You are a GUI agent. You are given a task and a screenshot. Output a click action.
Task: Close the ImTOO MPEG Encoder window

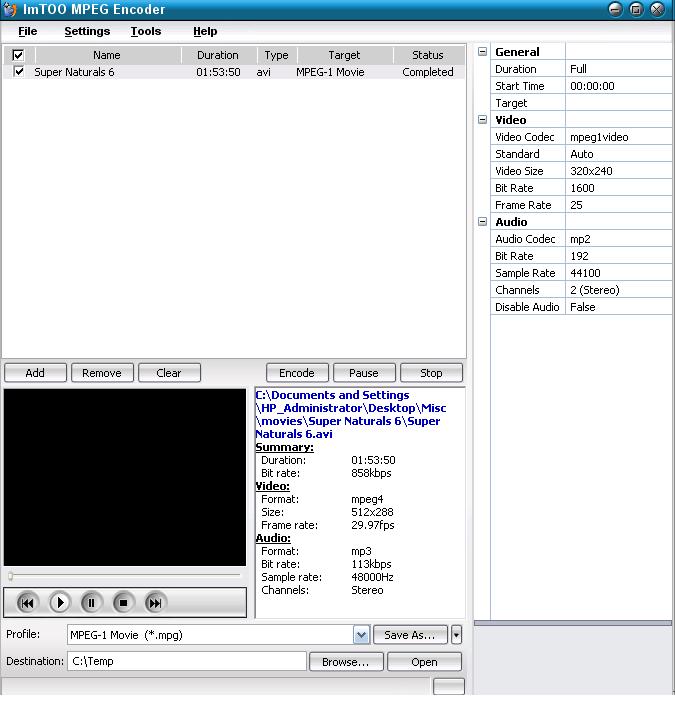pos(657,9)
